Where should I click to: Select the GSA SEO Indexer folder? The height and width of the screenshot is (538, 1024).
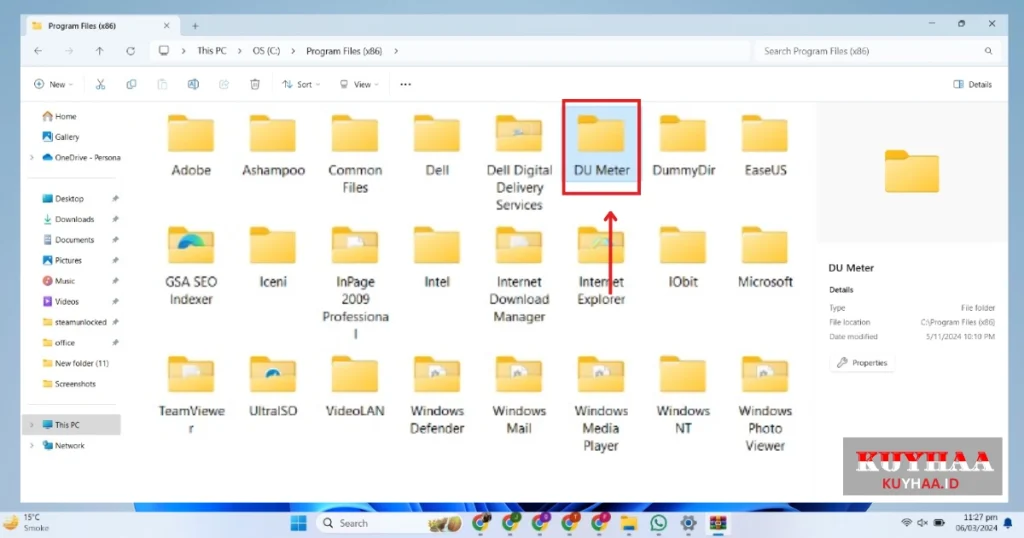click(191, 266)
